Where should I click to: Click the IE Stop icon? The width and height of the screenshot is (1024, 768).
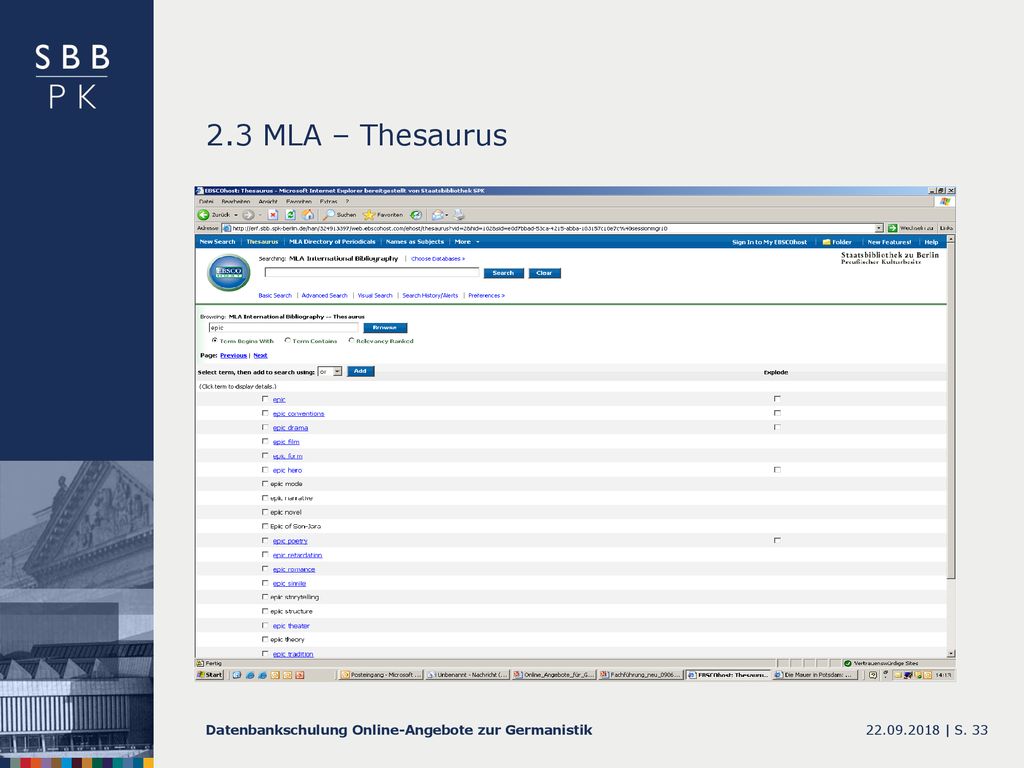pos(273,215)
